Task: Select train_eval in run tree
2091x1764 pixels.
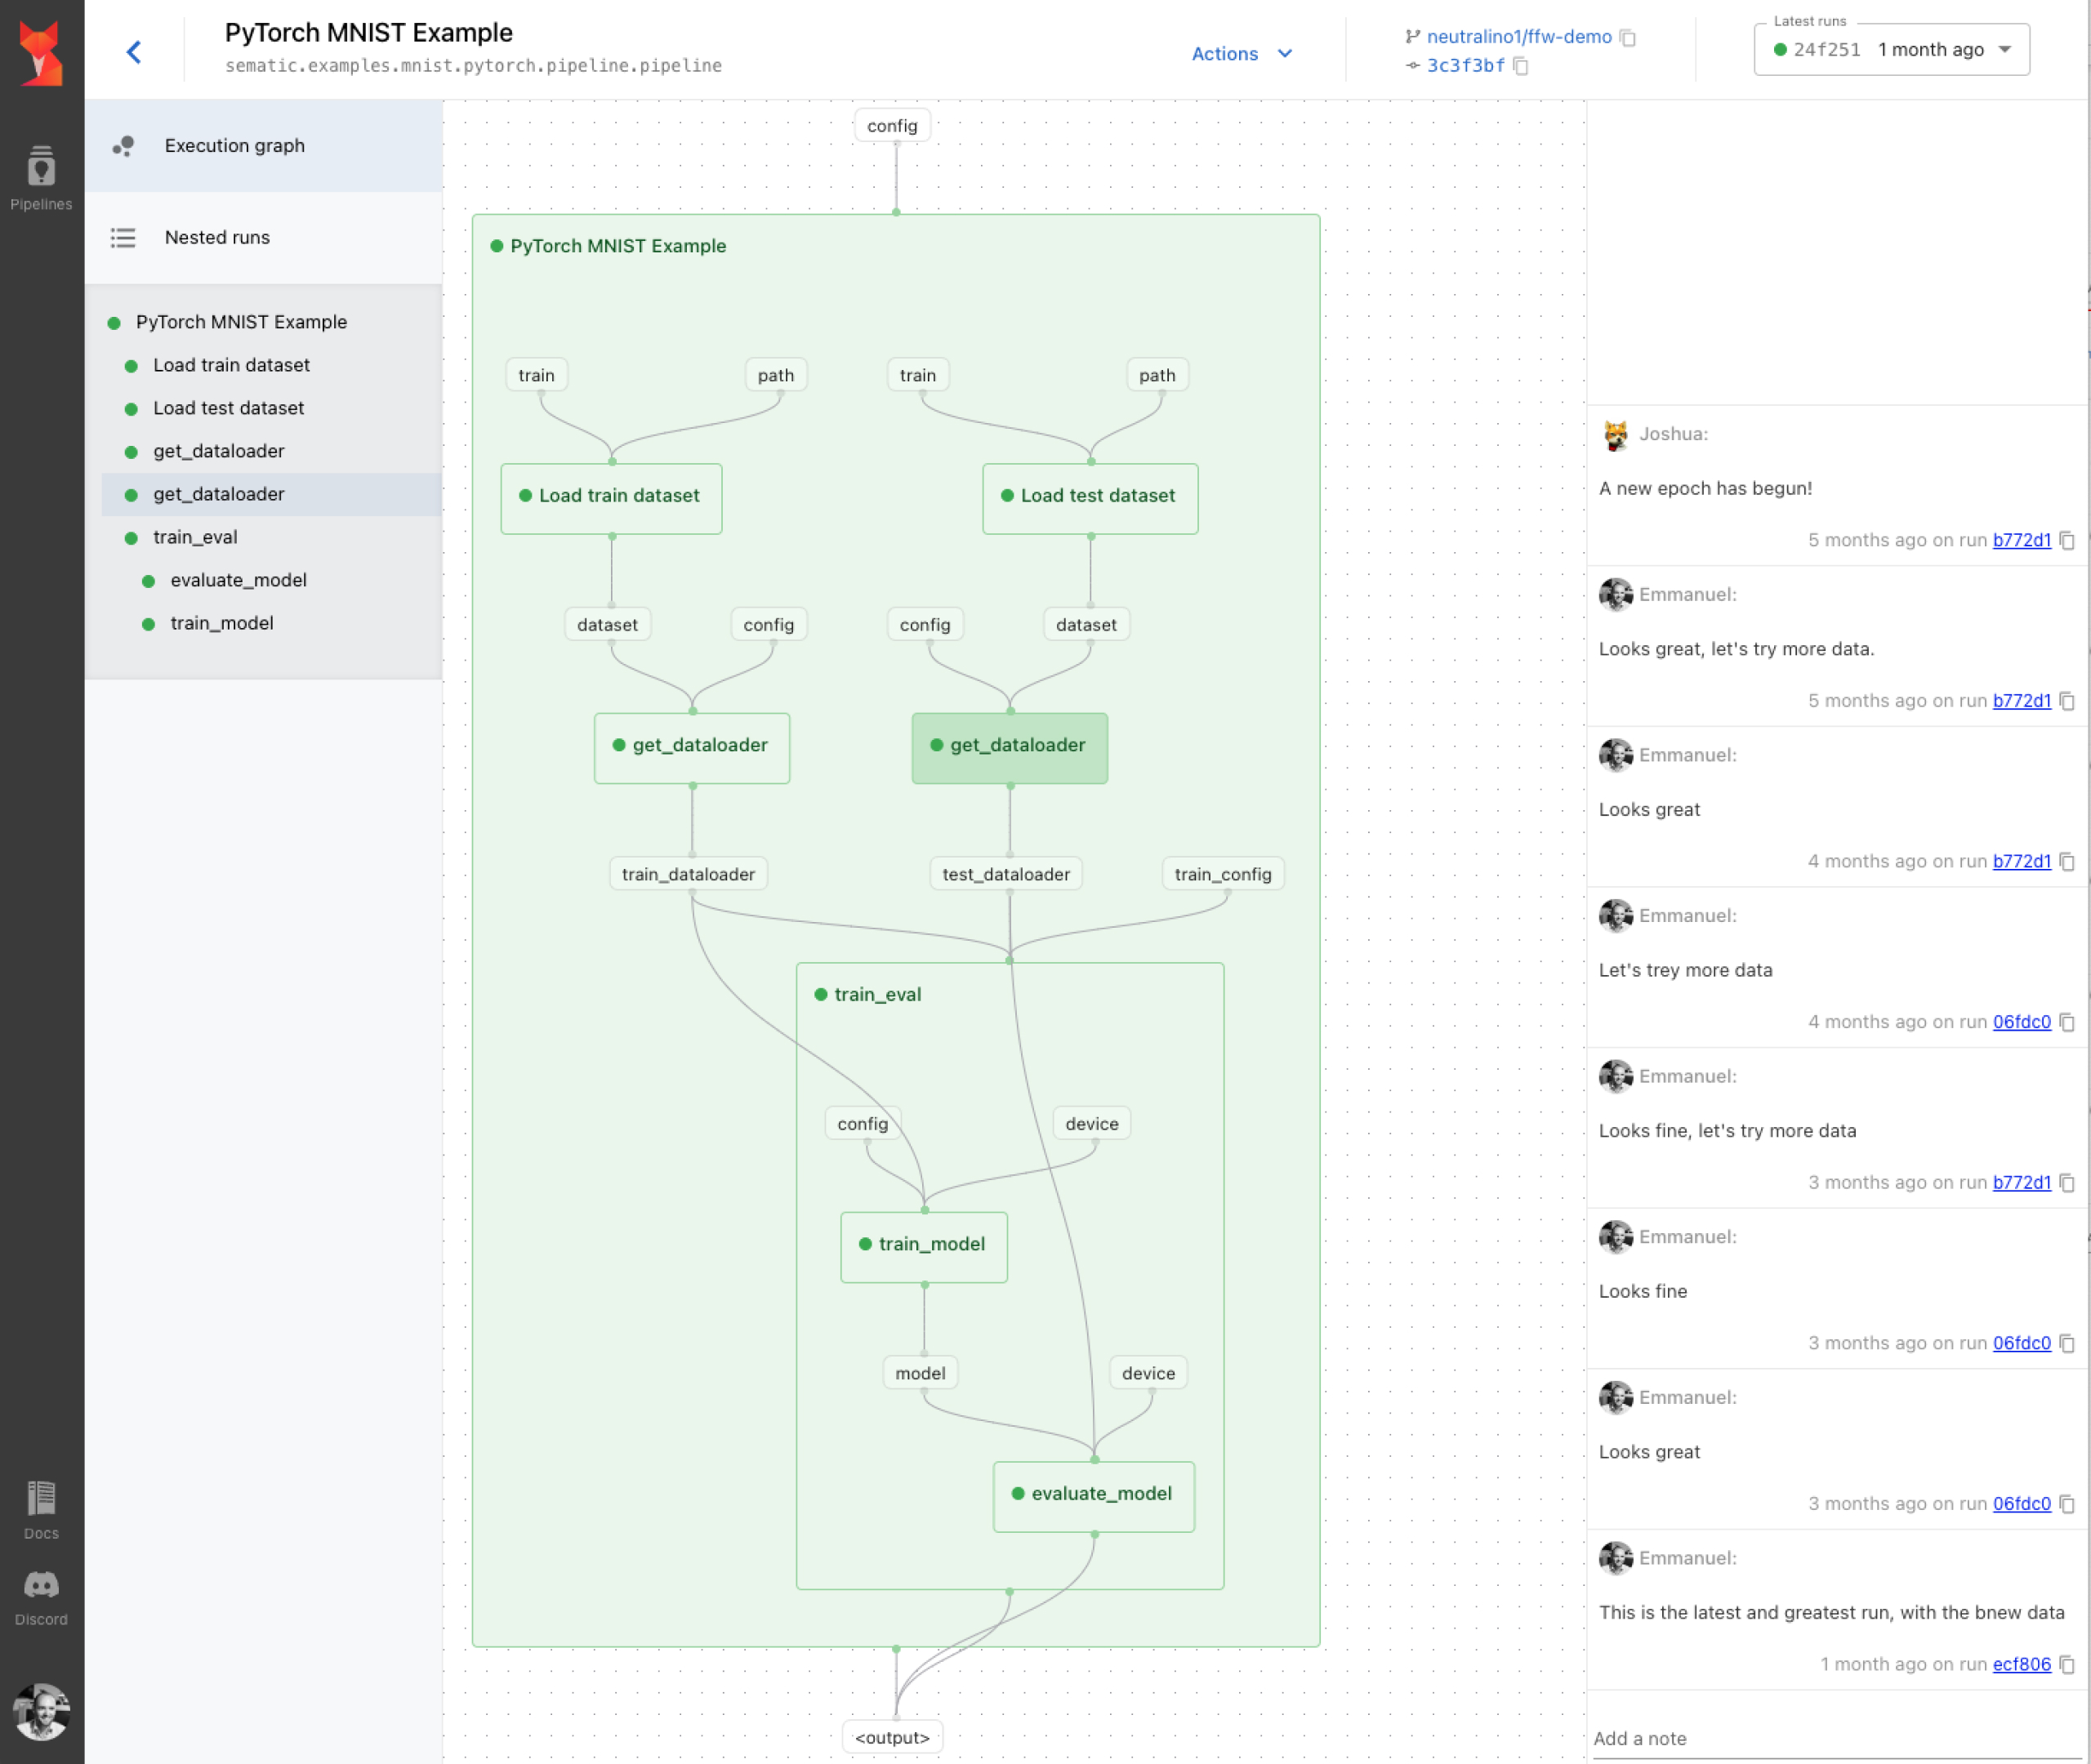Action: click(195, 537)
